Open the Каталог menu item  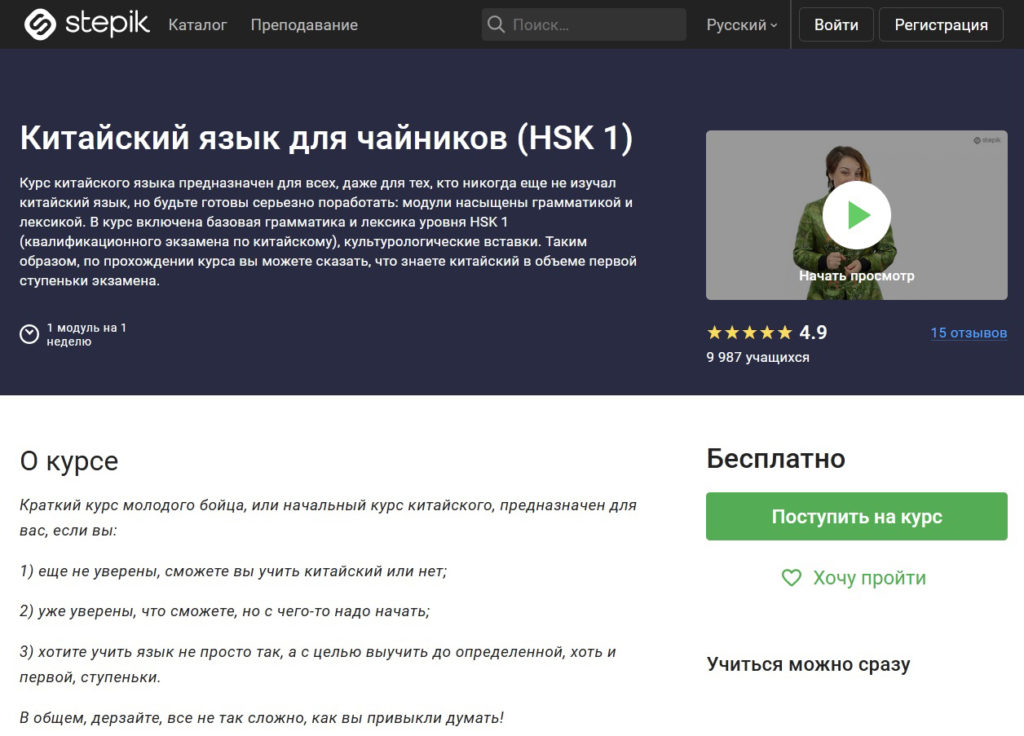pyautogui.click(x=197, y=25)
